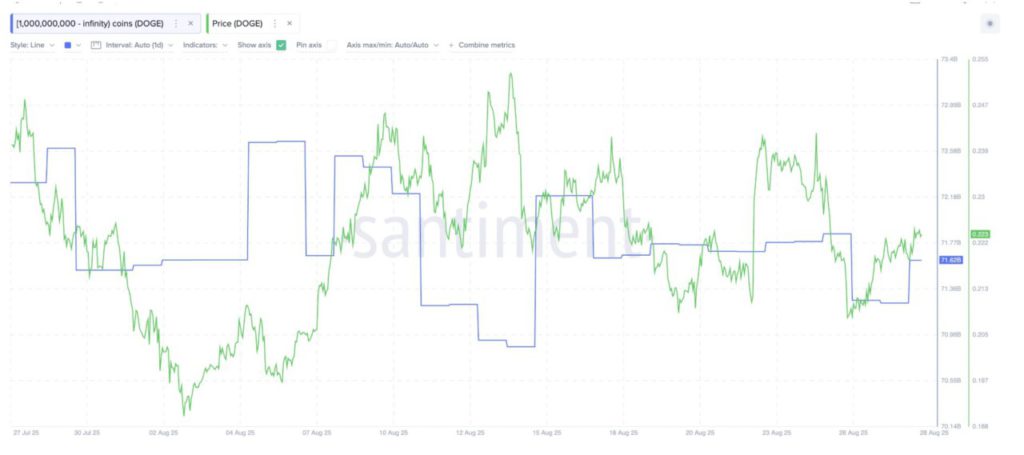The height and width of the screenshot is (455, 1024).
Task: Click the top-right chart settings icon
Action: pos(990,22)
